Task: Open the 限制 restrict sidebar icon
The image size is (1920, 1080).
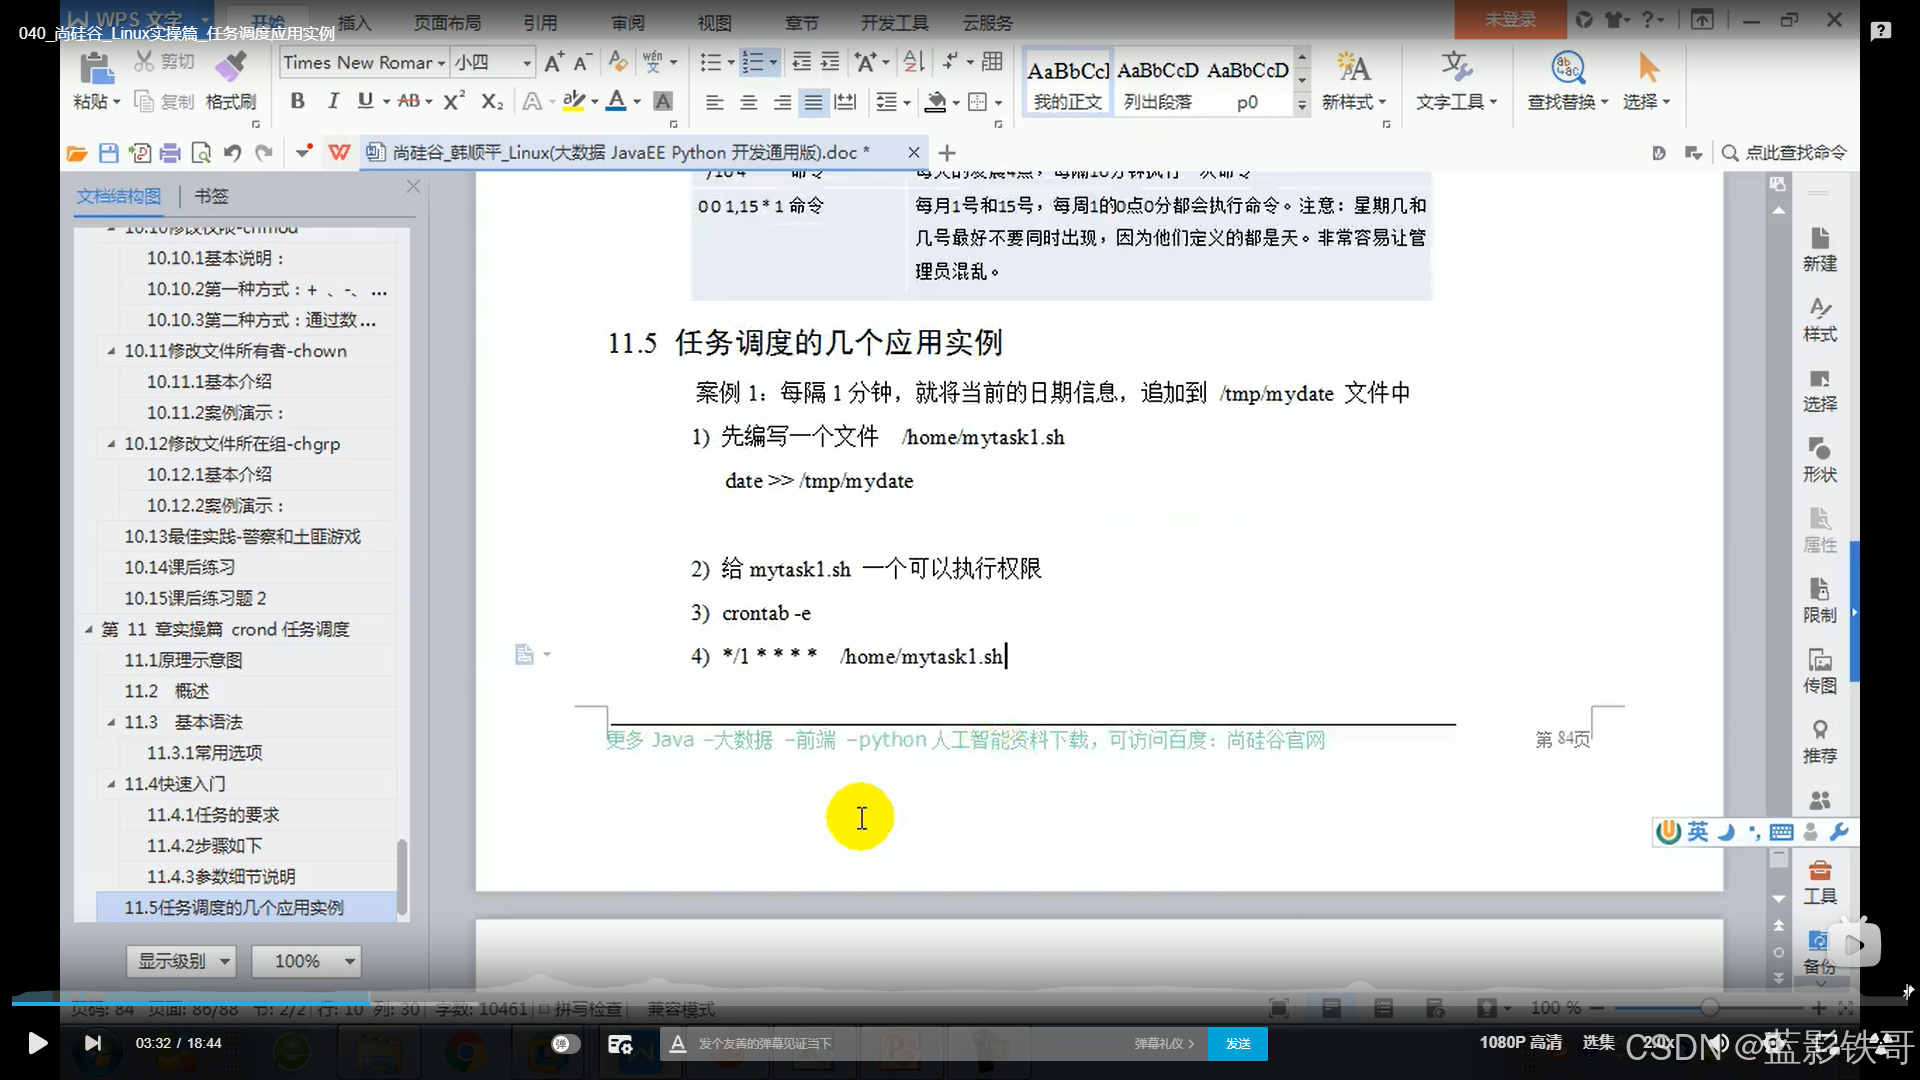Action: coord(1820,600)
